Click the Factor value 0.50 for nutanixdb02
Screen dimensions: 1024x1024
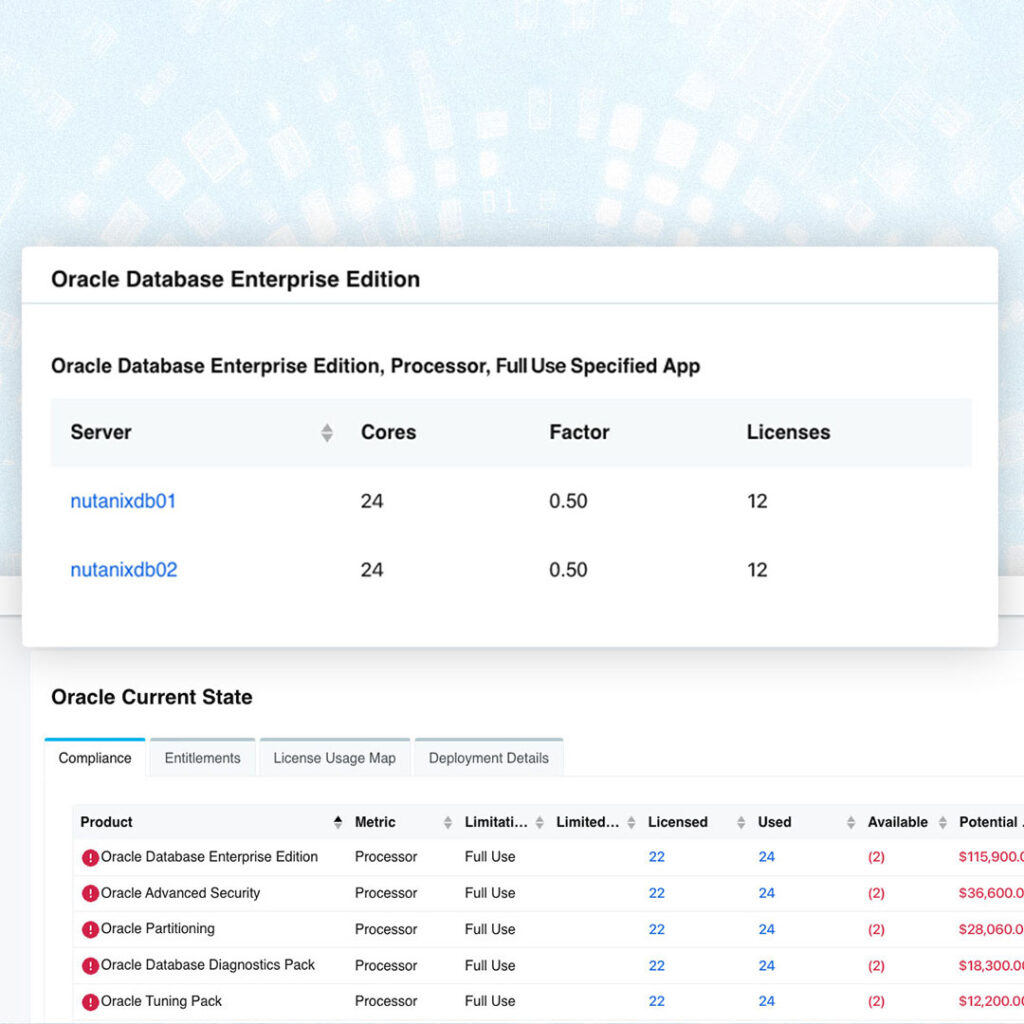click(x=568, y=569)
